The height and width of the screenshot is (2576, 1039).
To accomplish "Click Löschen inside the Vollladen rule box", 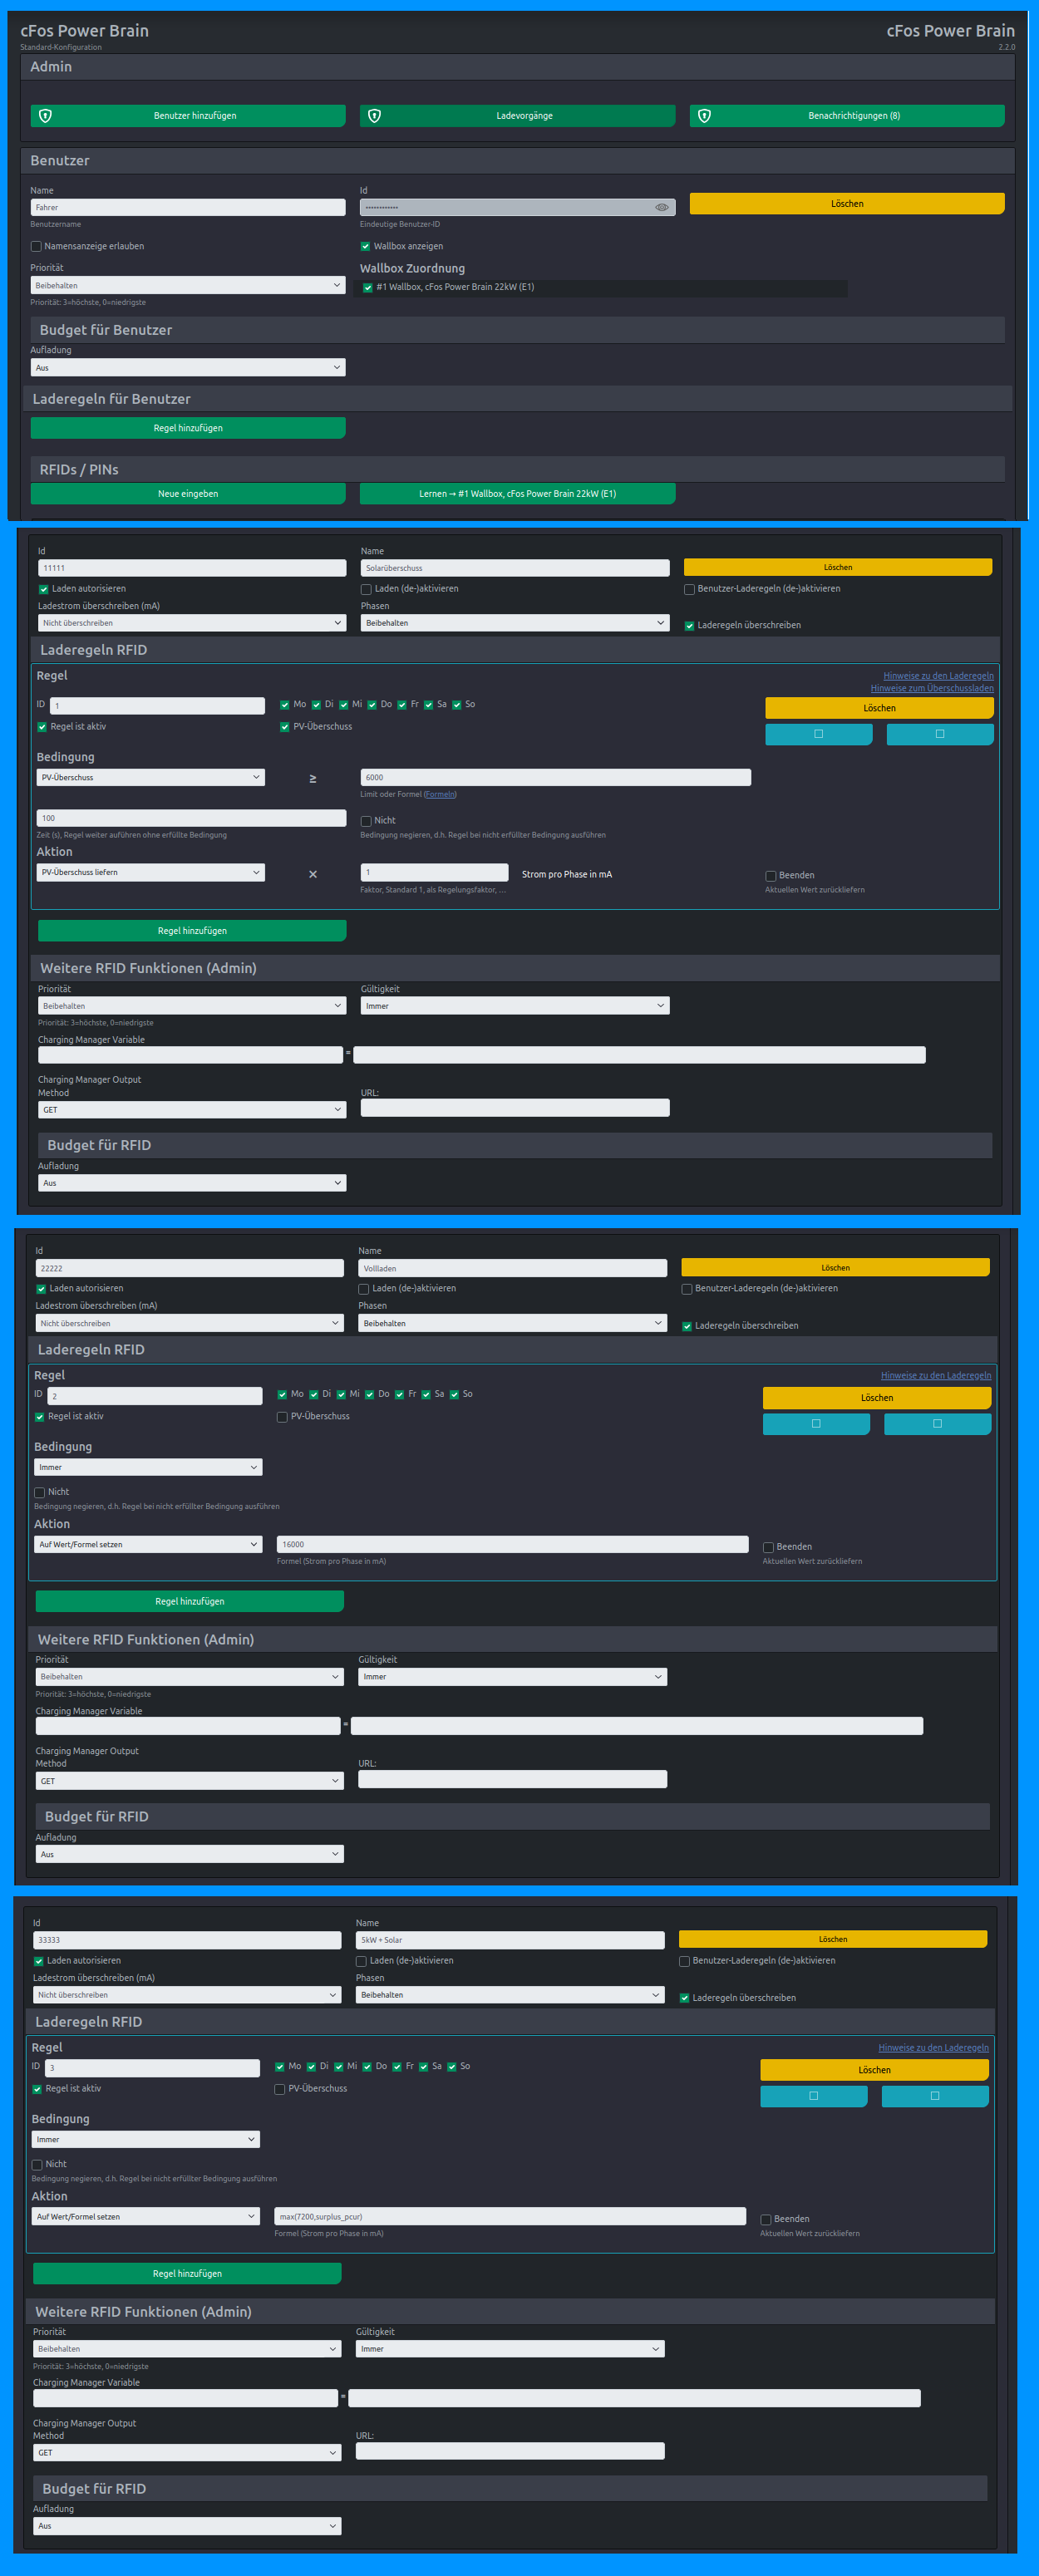I will [877, 1398].
